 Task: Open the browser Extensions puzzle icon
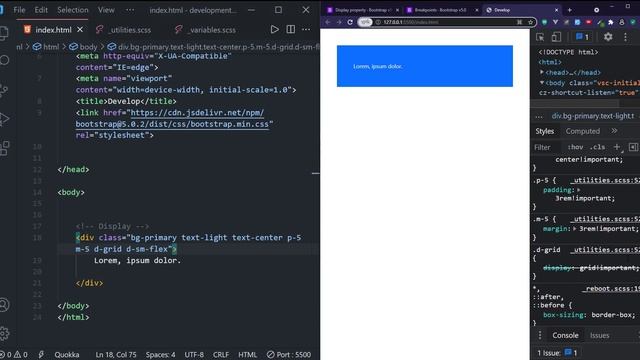[x=611, y=22]
